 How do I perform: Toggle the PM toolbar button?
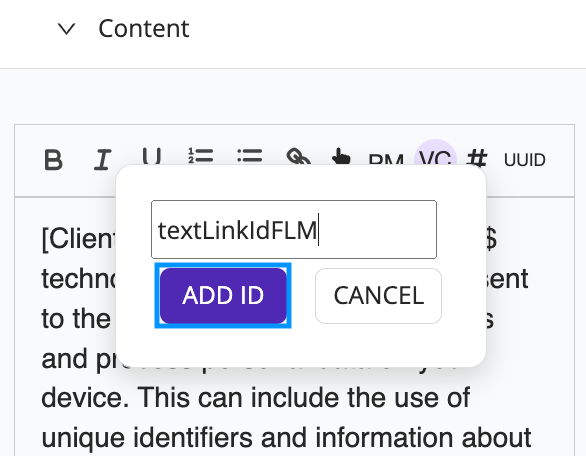(x=386, y=160)
